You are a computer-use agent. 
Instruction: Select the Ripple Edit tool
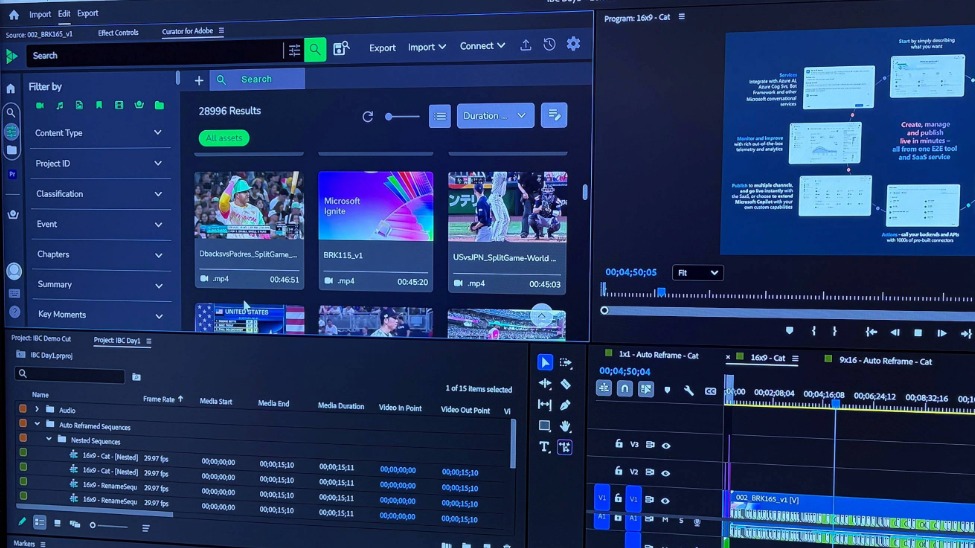click(545, 384)
